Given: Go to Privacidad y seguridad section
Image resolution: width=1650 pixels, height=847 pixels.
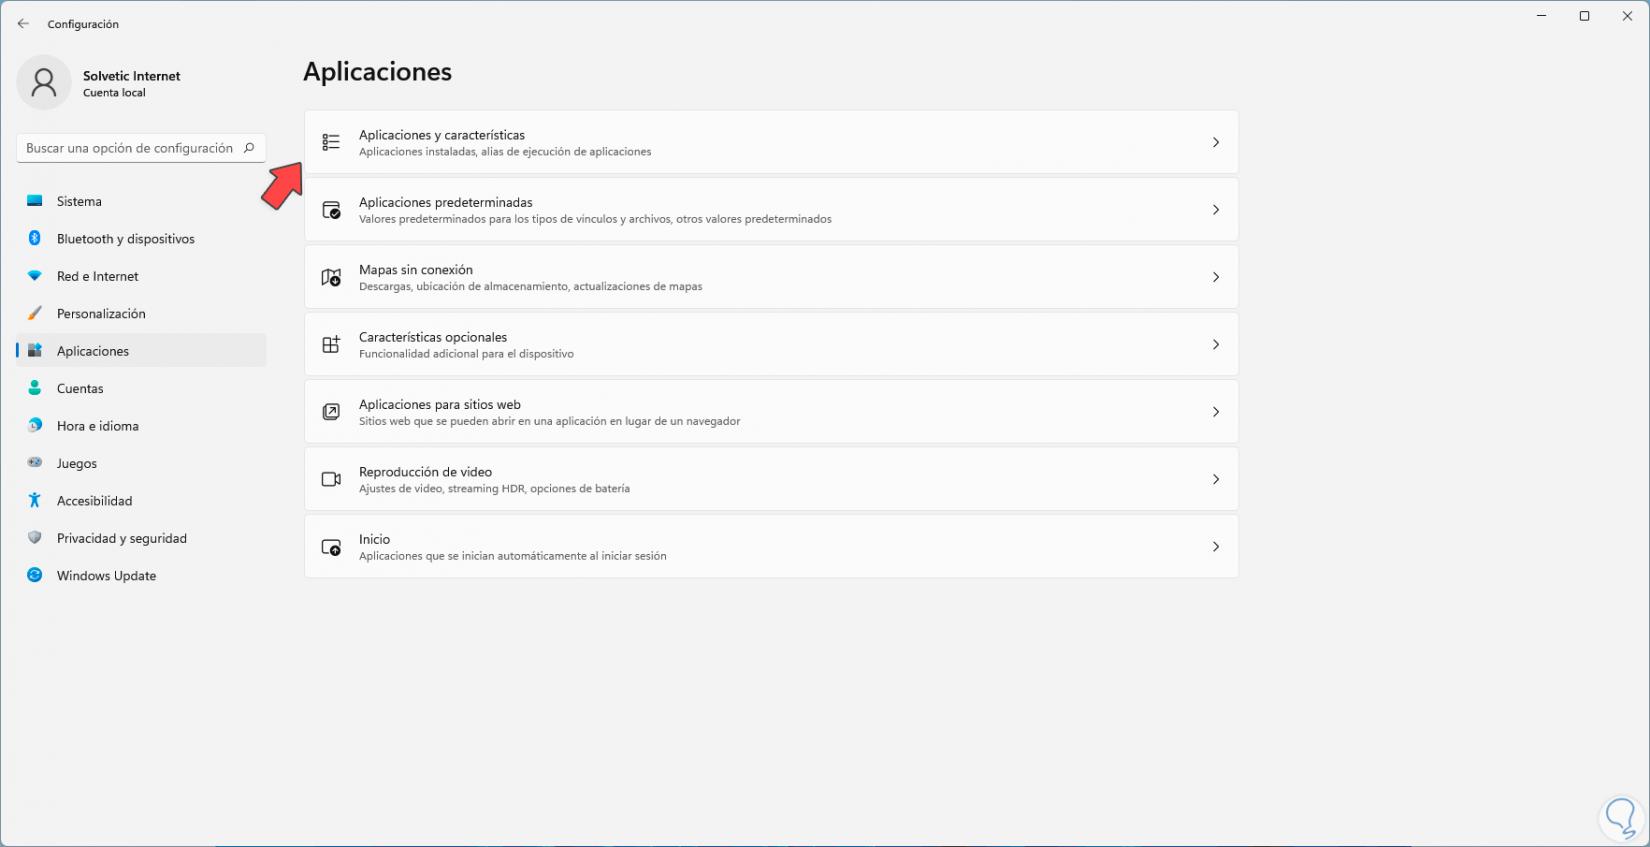Looking at the screenshot, I should [121, 539].
